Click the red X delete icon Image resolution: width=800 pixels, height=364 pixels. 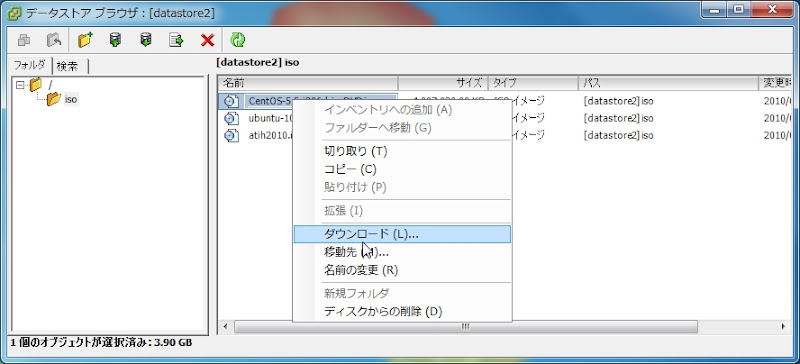pyautogui.click(x=207, y=40)
